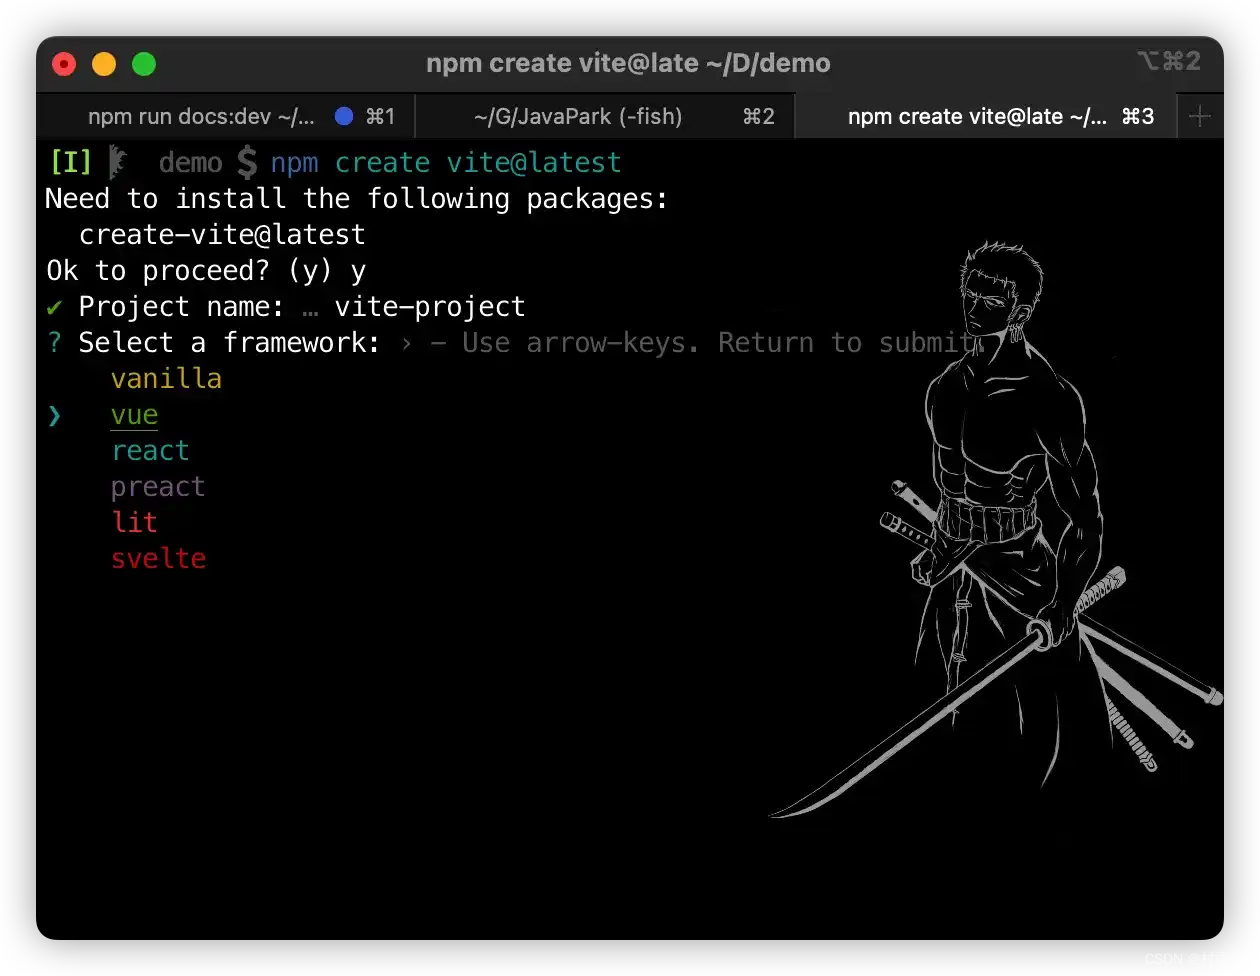Close the terminal window with red button
This screenshot has width=1260, height=976.
(64, 64)
